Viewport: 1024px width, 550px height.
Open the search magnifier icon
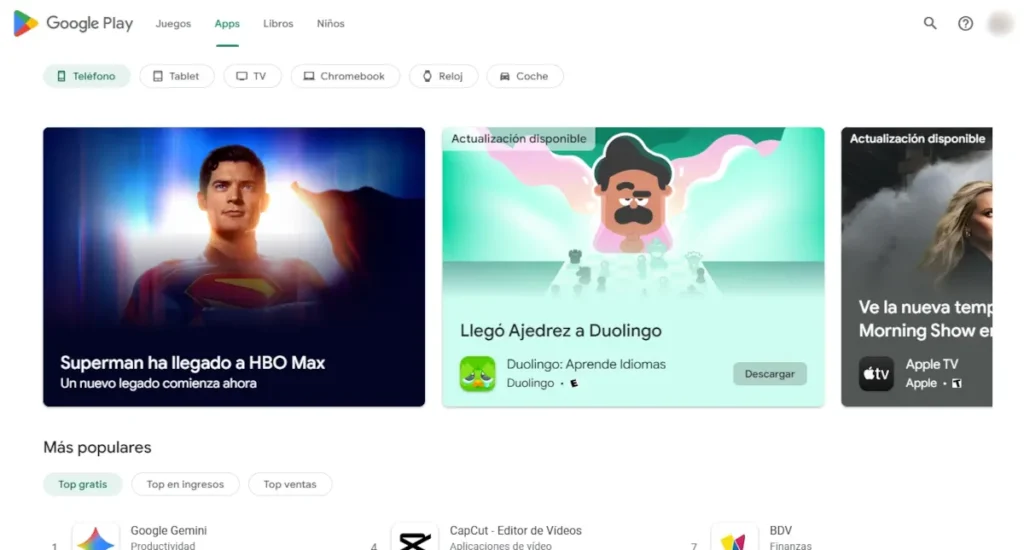tap(930, 24)
